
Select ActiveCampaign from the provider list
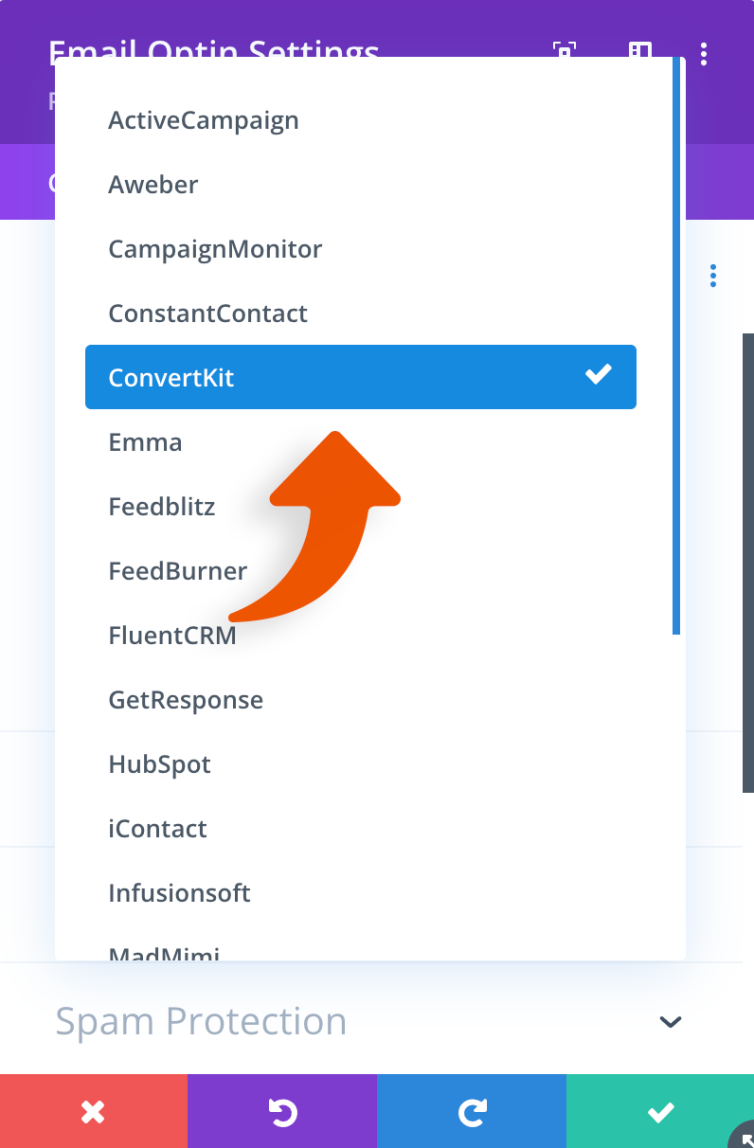[203, 120]
